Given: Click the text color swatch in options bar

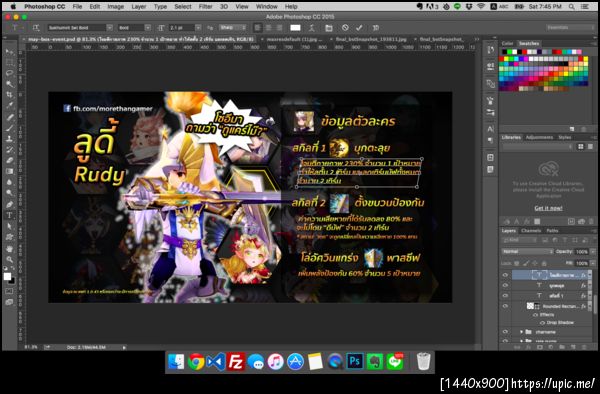Looking at the screenshot, I should point(295,28).
